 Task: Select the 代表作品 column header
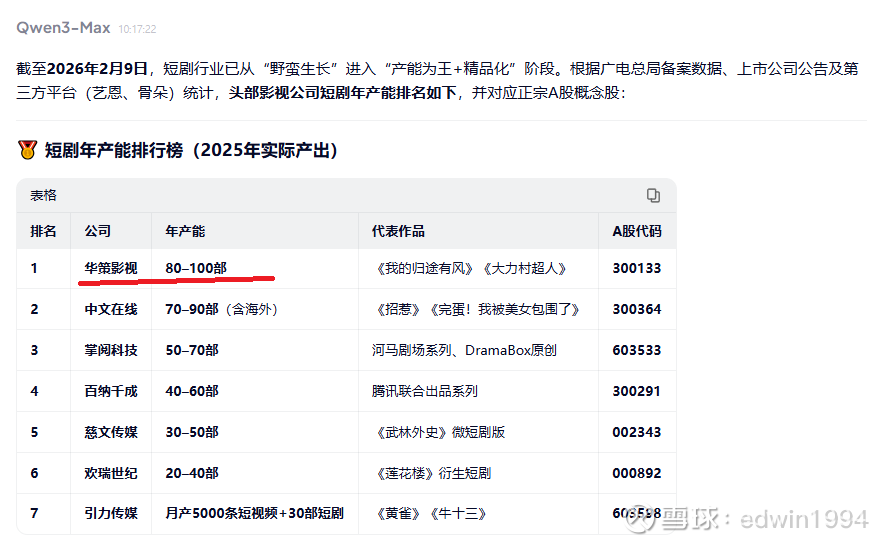point(398,231)
